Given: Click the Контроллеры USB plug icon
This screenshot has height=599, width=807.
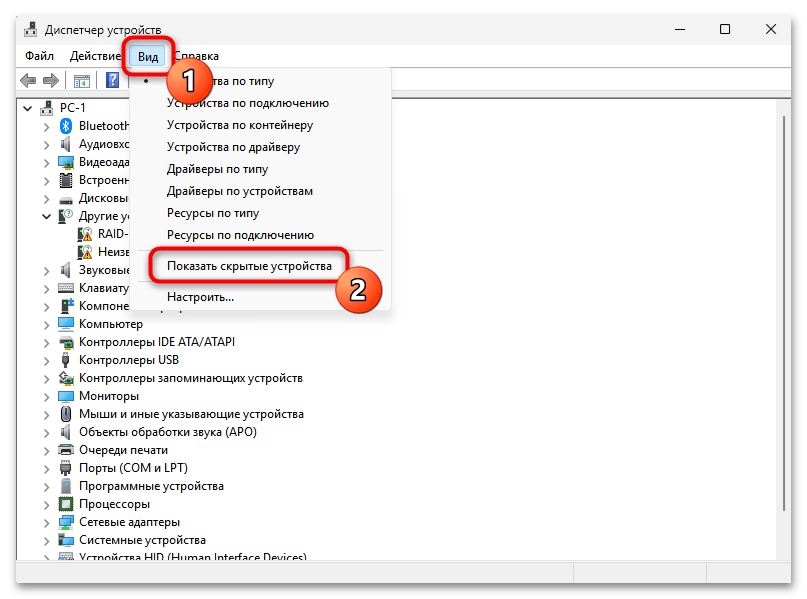Looking at the screenshot, I should [x=66, y=360].
